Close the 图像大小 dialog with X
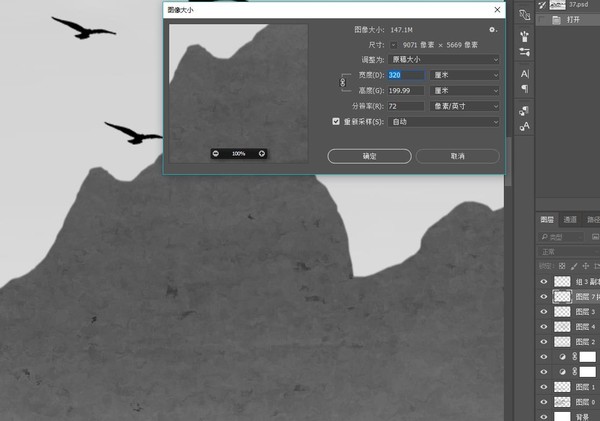 click(x=497, y=10)
